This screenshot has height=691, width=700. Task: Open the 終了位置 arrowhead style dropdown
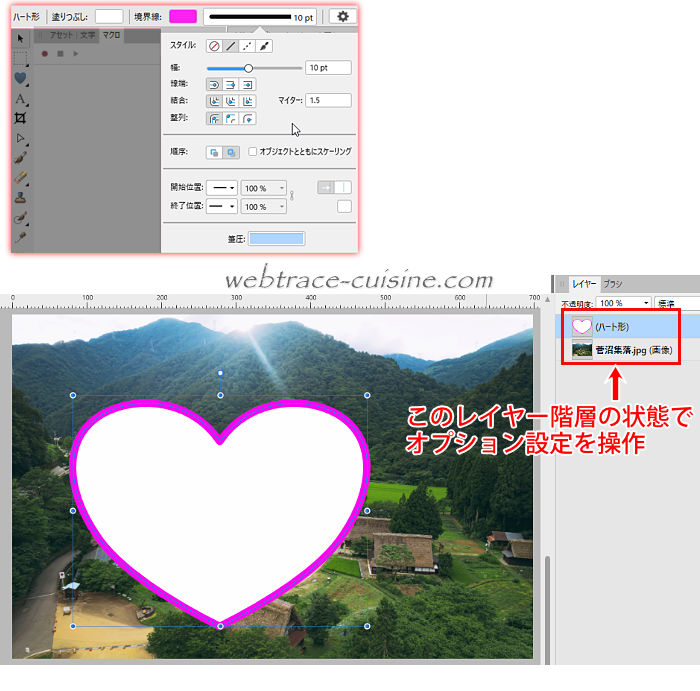(x=220, y=206)
